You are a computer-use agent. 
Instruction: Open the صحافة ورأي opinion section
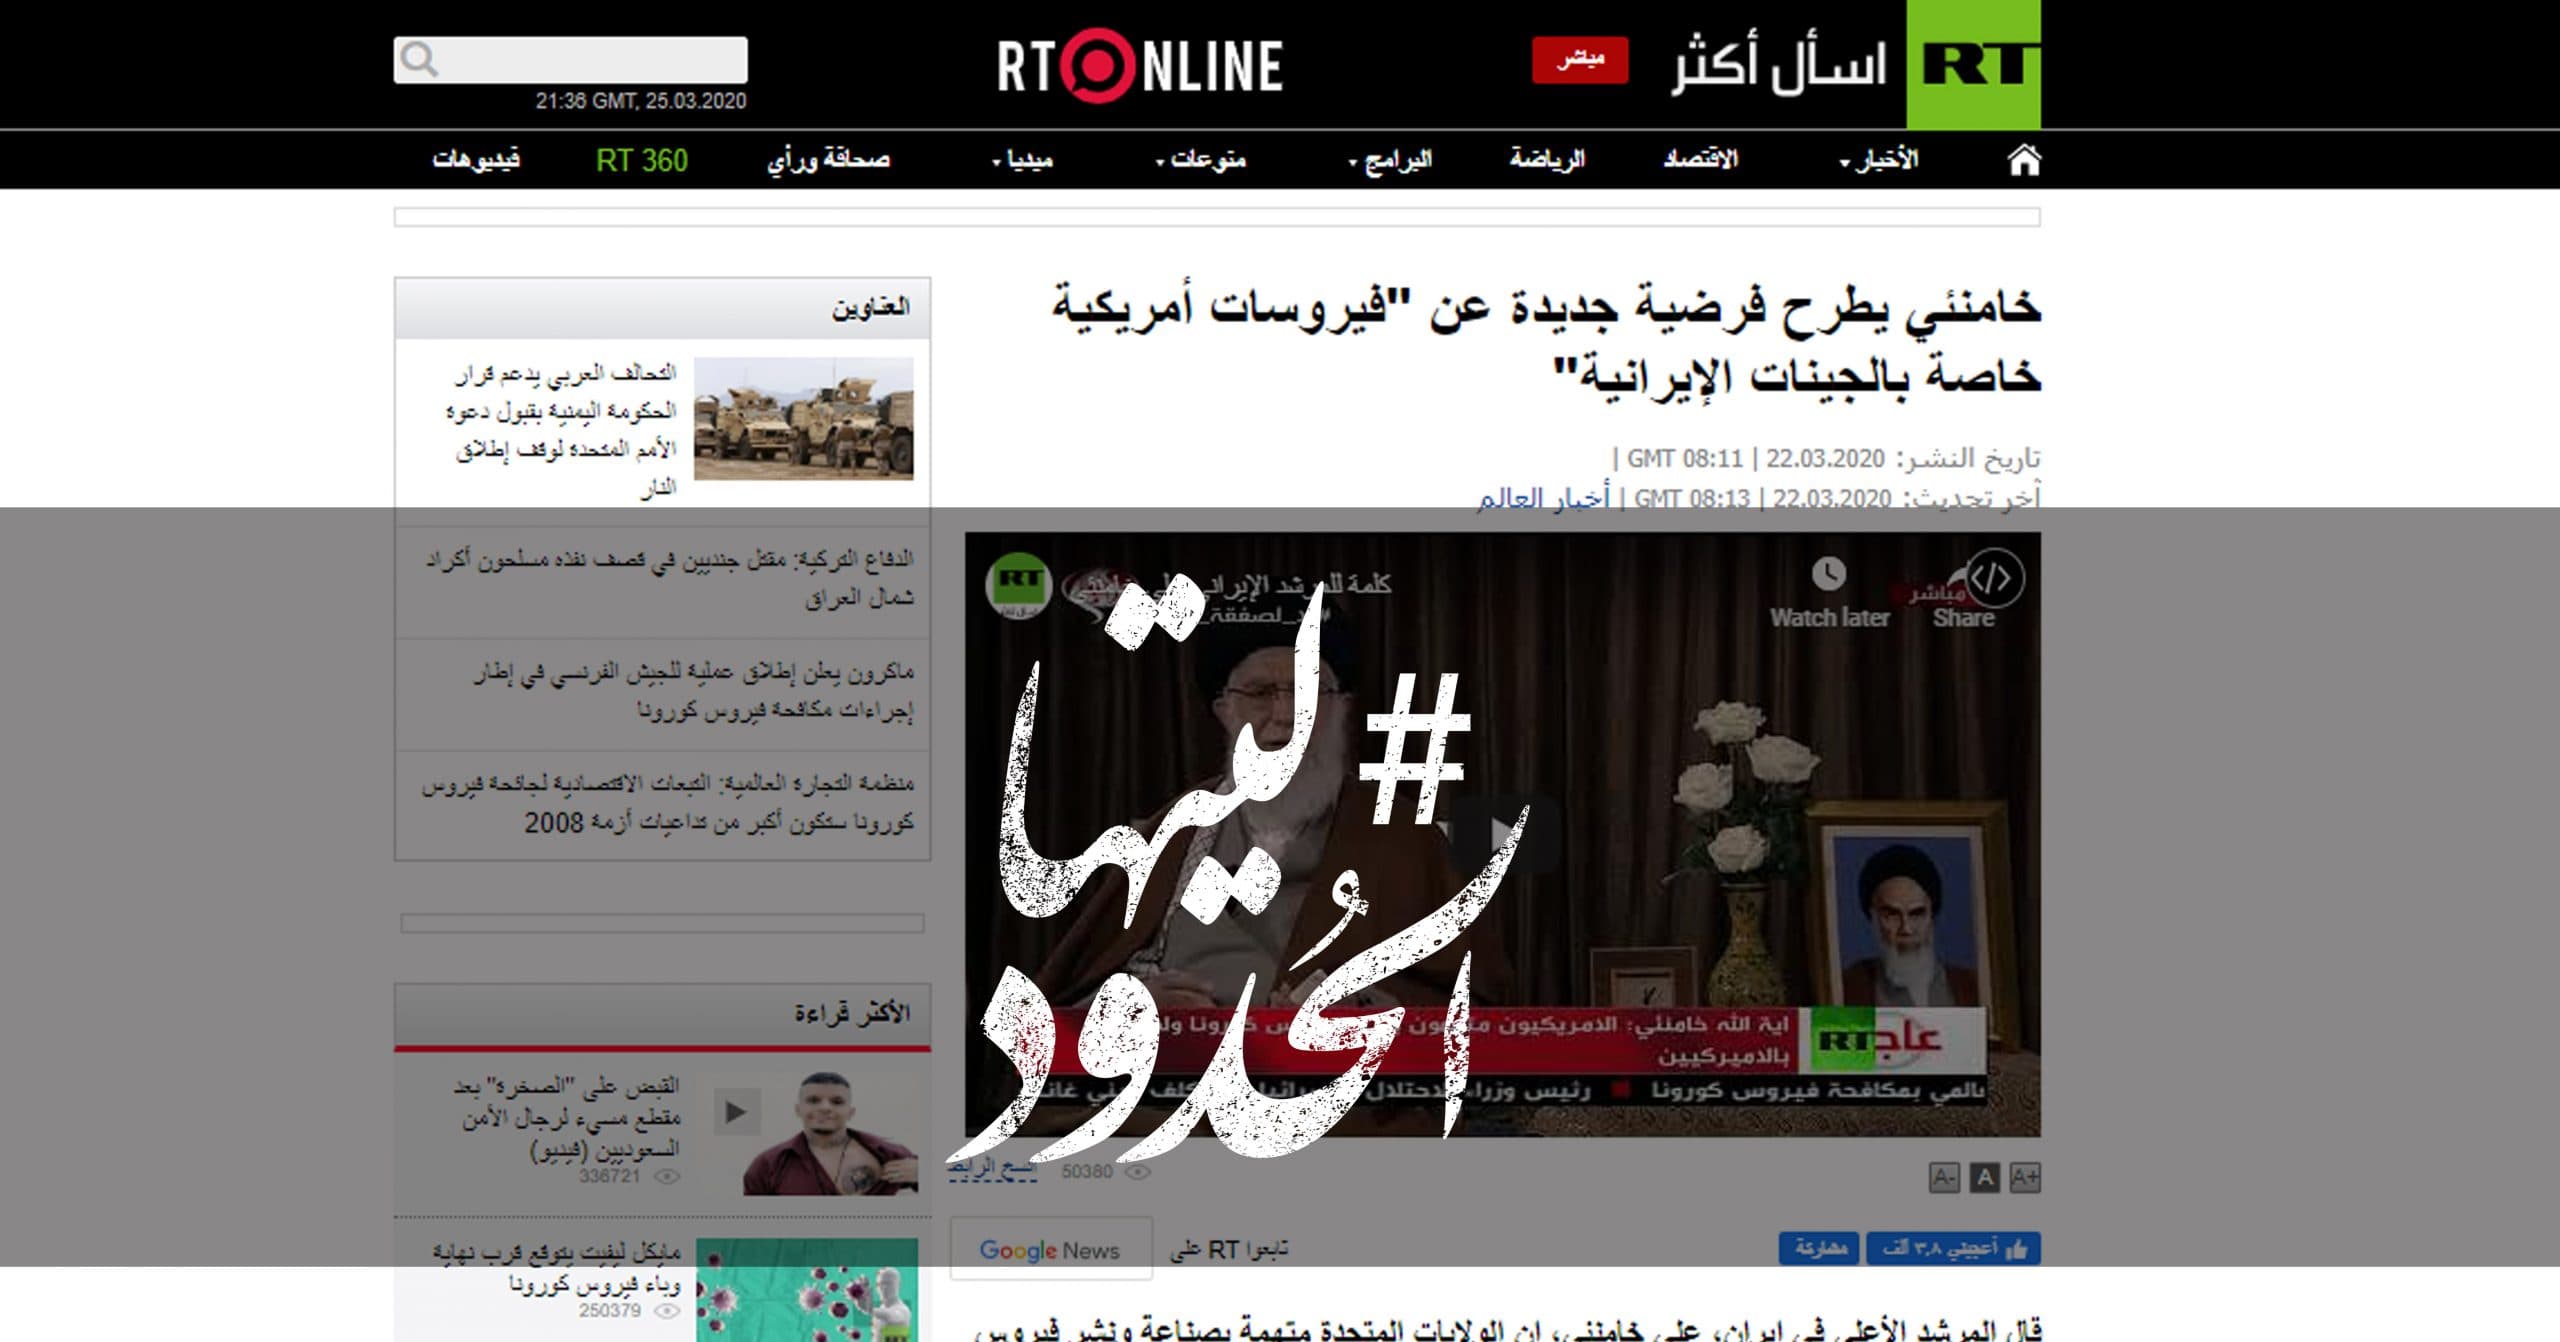click(828, 160)
